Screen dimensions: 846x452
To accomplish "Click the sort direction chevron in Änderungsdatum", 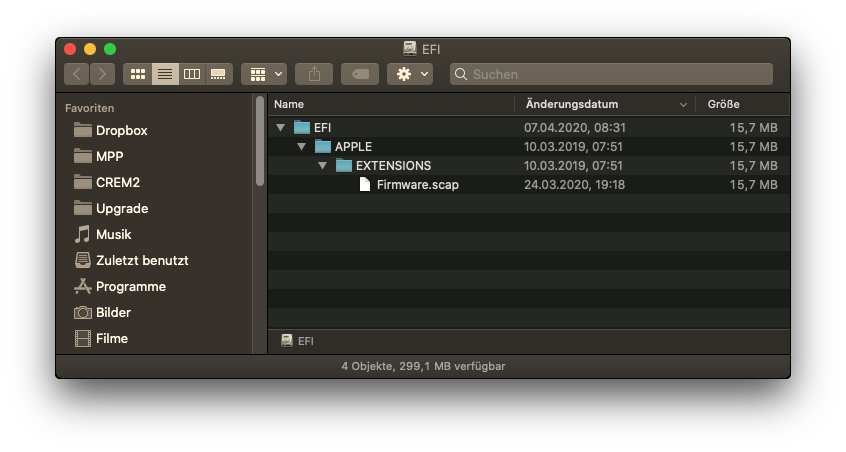I will [x=683, y=105].
